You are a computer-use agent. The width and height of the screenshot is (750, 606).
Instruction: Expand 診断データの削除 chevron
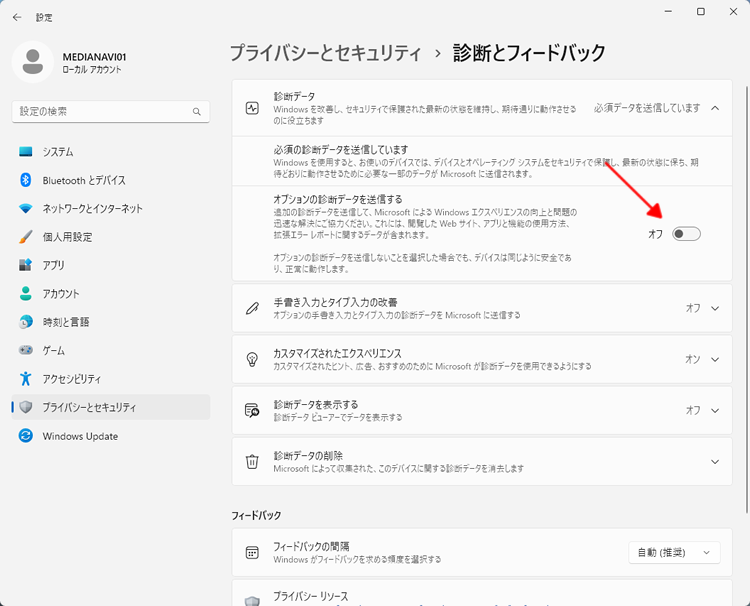point(715,462)
